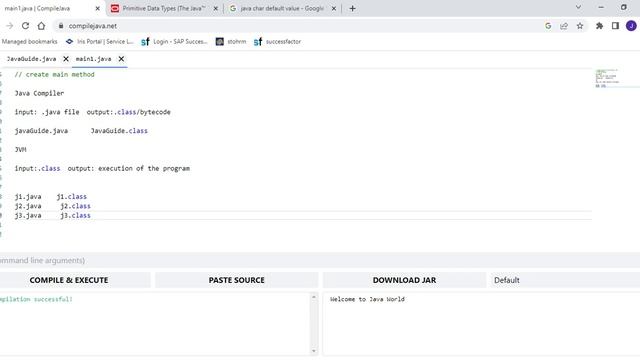Viewport: 640px width, 360px height.
Task: Click the browser forward arrow
Action: coord(9,26)
